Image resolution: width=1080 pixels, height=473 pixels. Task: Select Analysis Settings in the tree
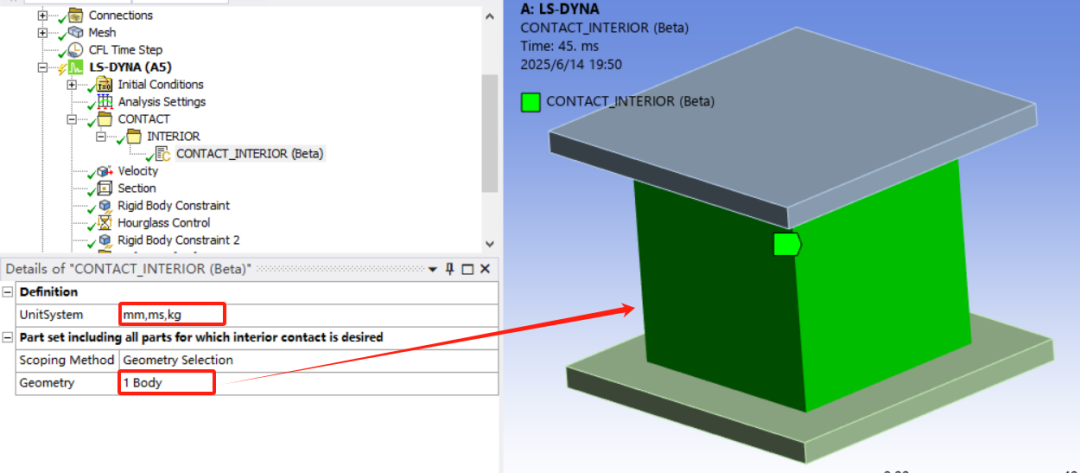coord(162,102)
